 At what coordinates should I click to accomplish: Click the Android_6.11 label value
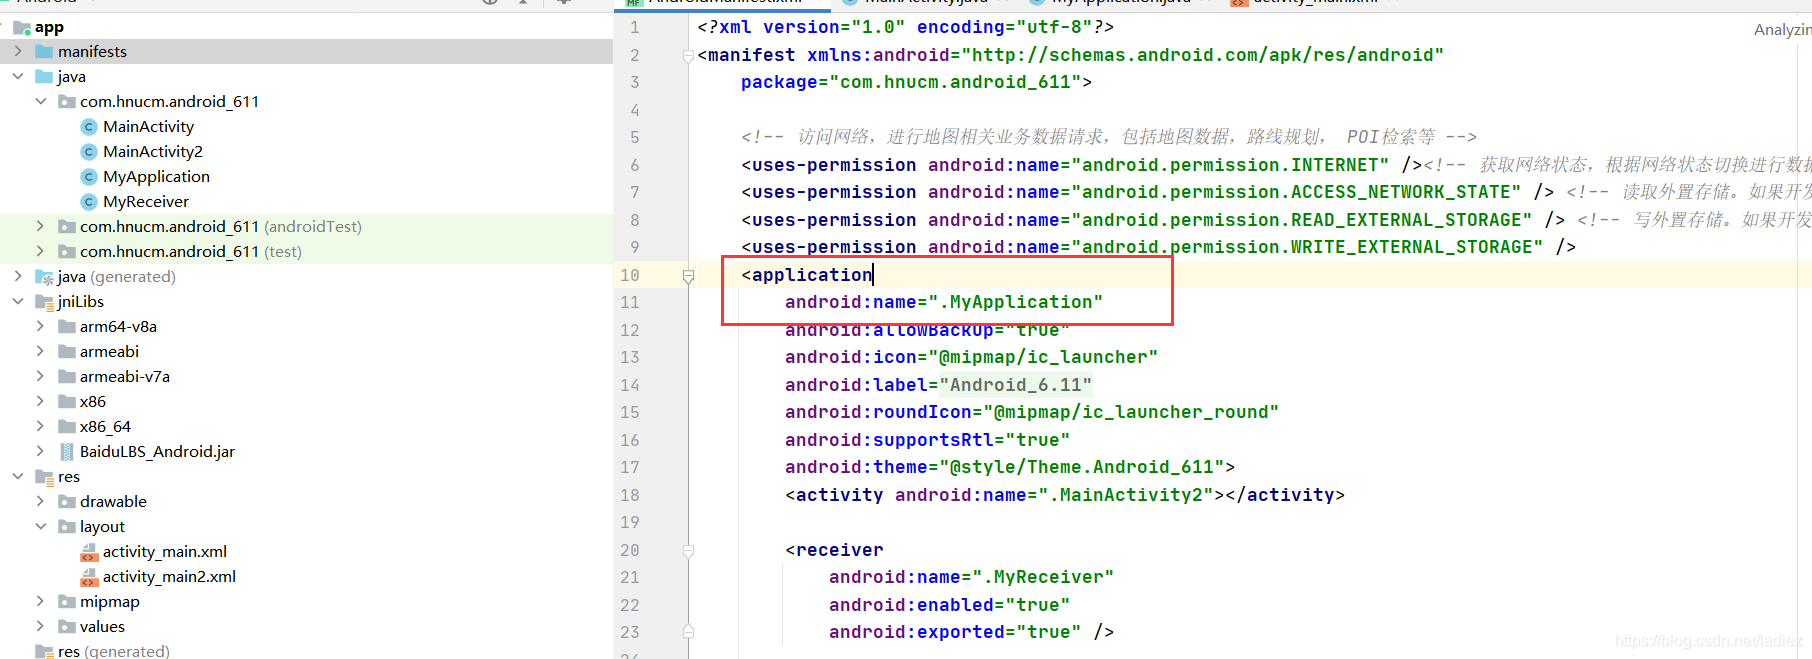[1016, 385]
